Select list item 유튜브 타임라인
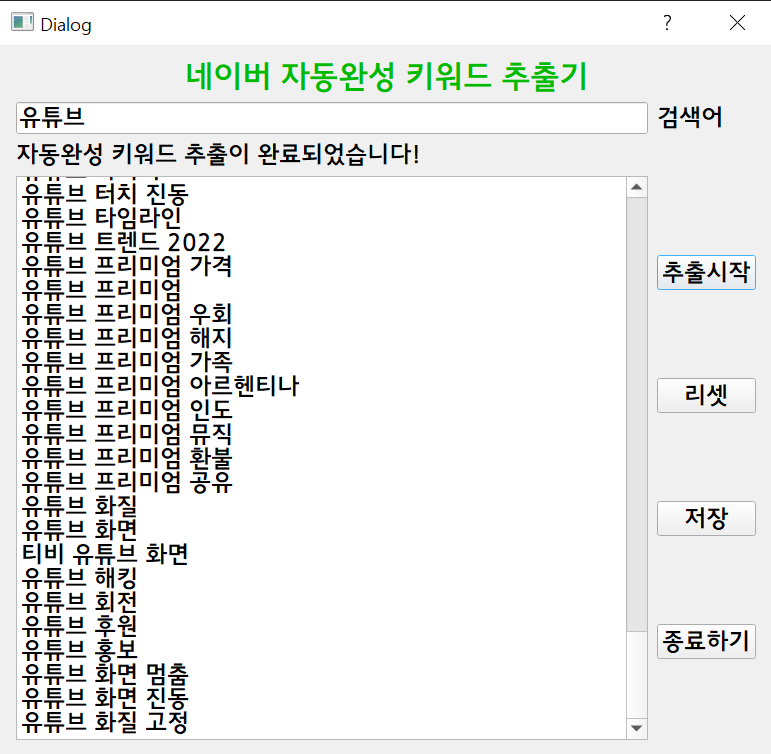 coord(102,218)
